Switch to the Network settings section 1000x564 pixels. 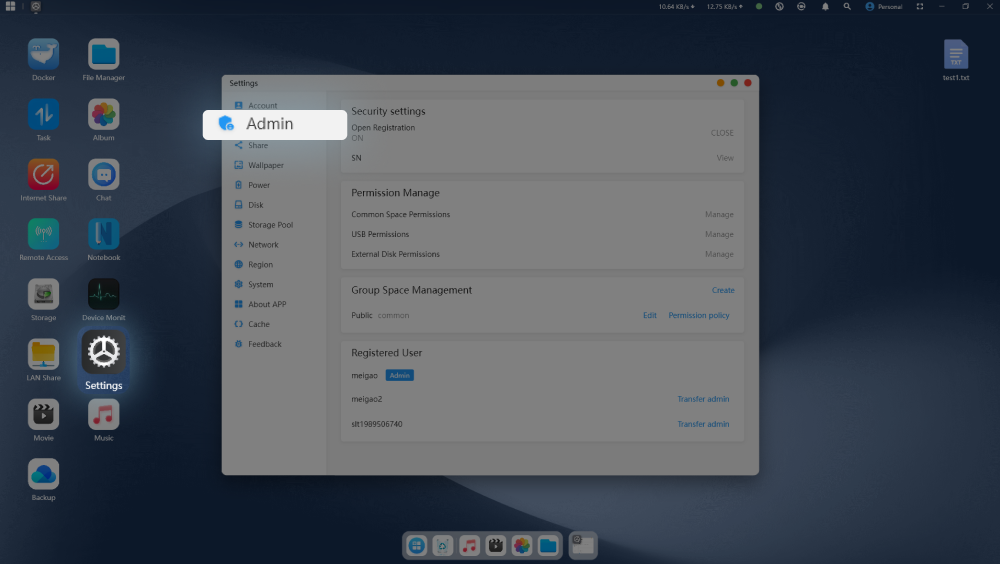tap(263, 245)
